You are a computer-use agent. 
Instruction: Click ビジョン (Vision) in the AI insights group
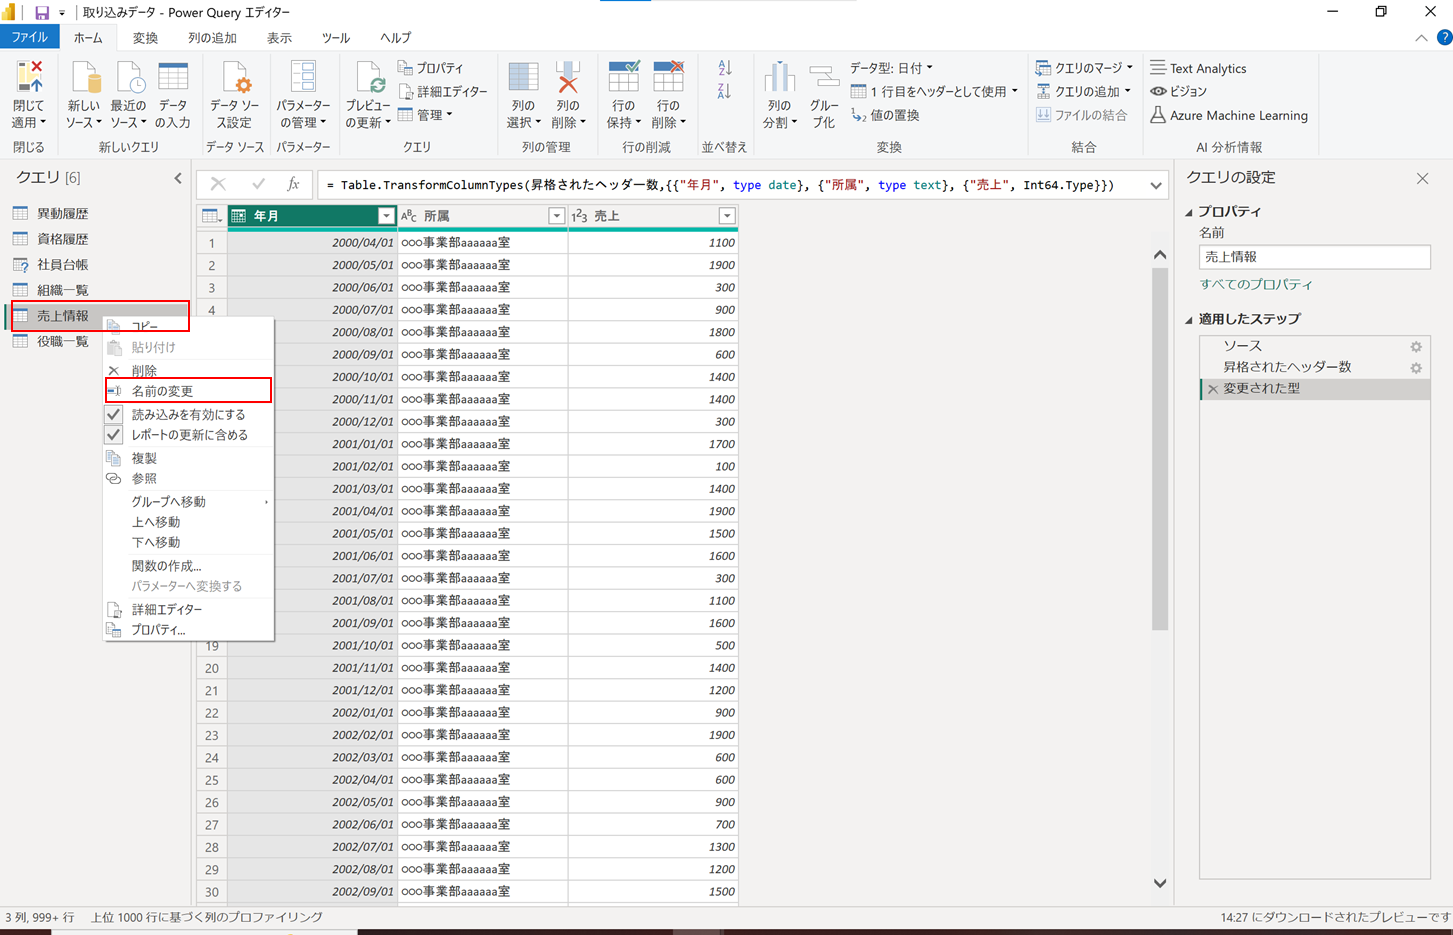(1179, 91)
